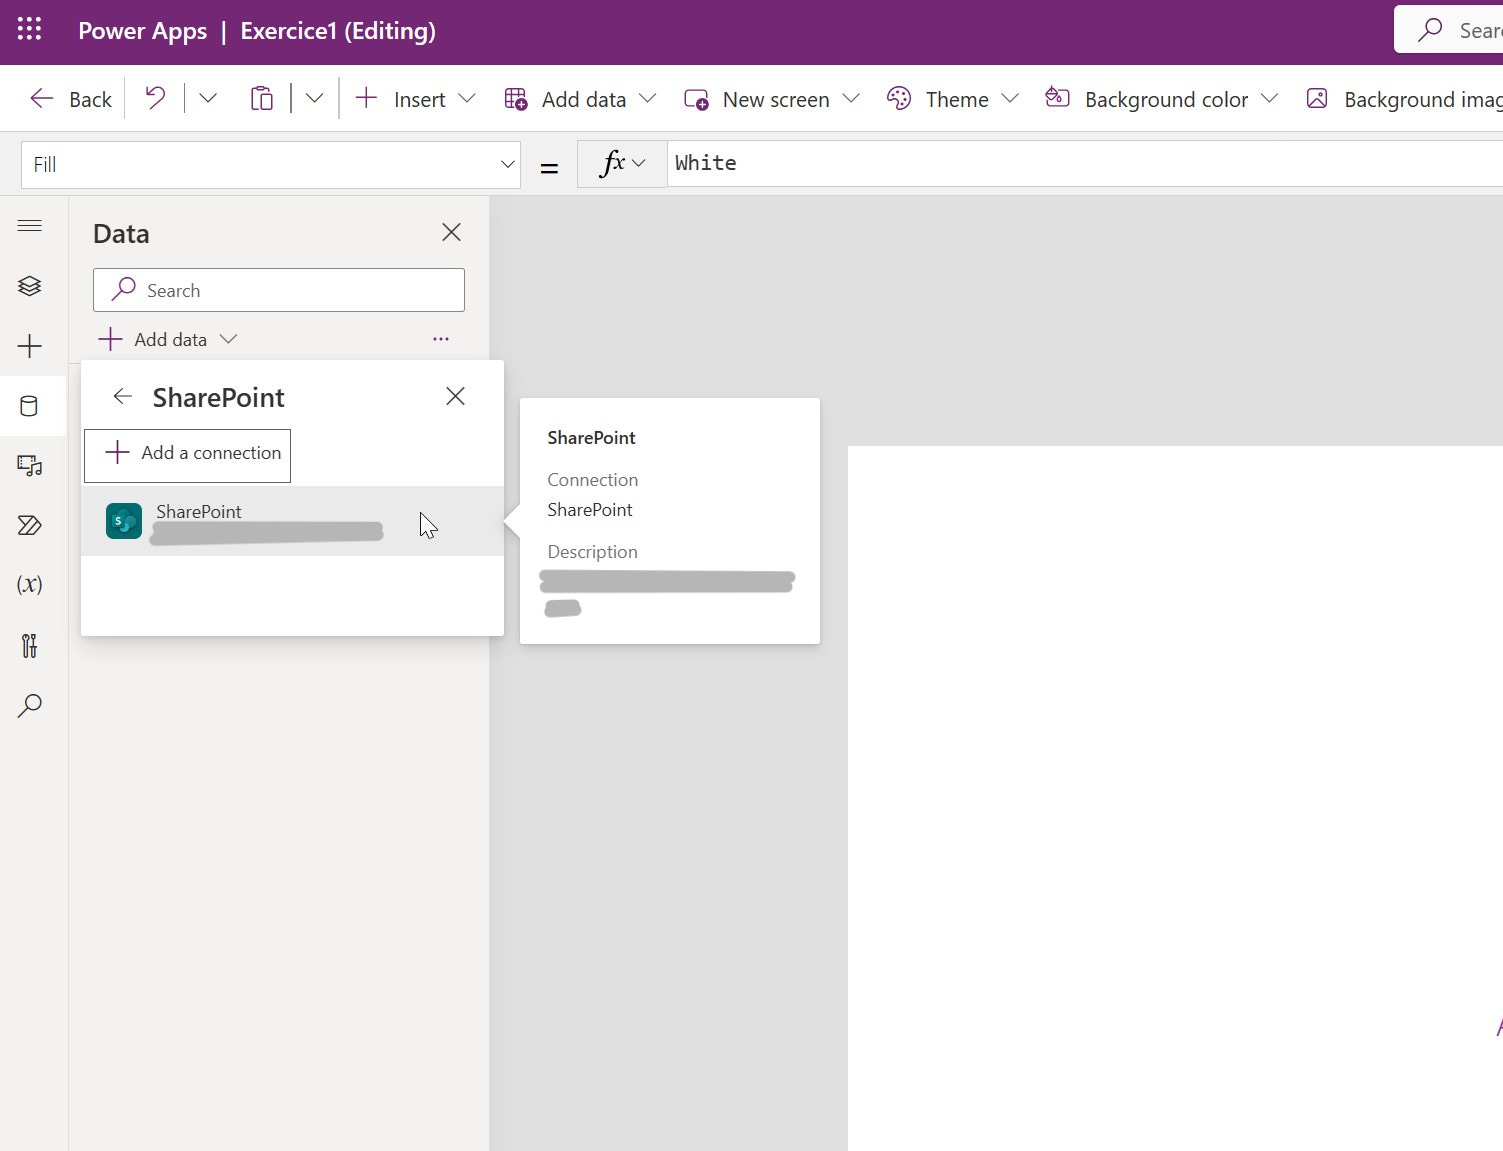Click the SharePoint logo icon
1503x1151 pixels.
[124, 521]
